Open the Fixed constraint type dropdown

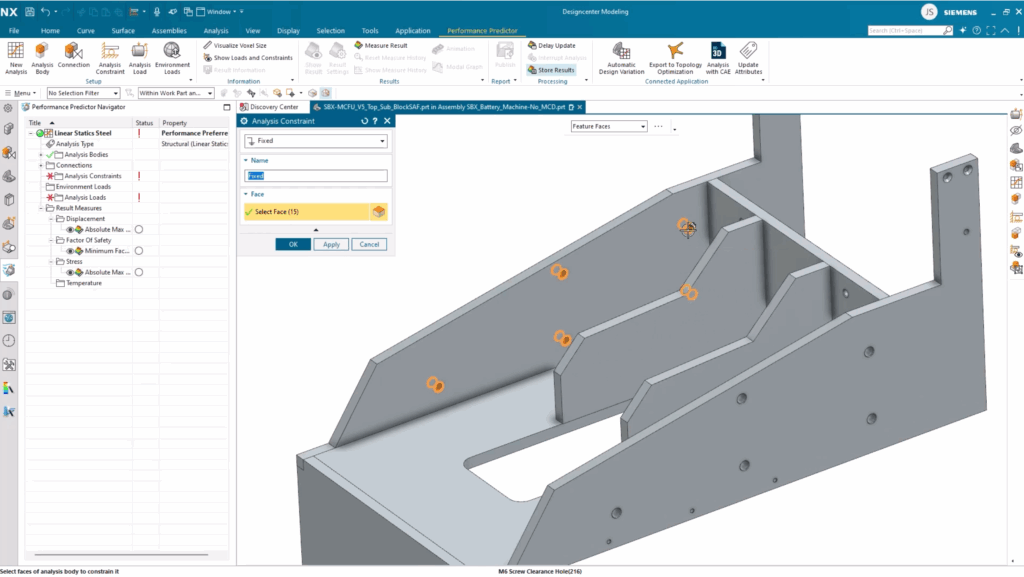(316, 141)
